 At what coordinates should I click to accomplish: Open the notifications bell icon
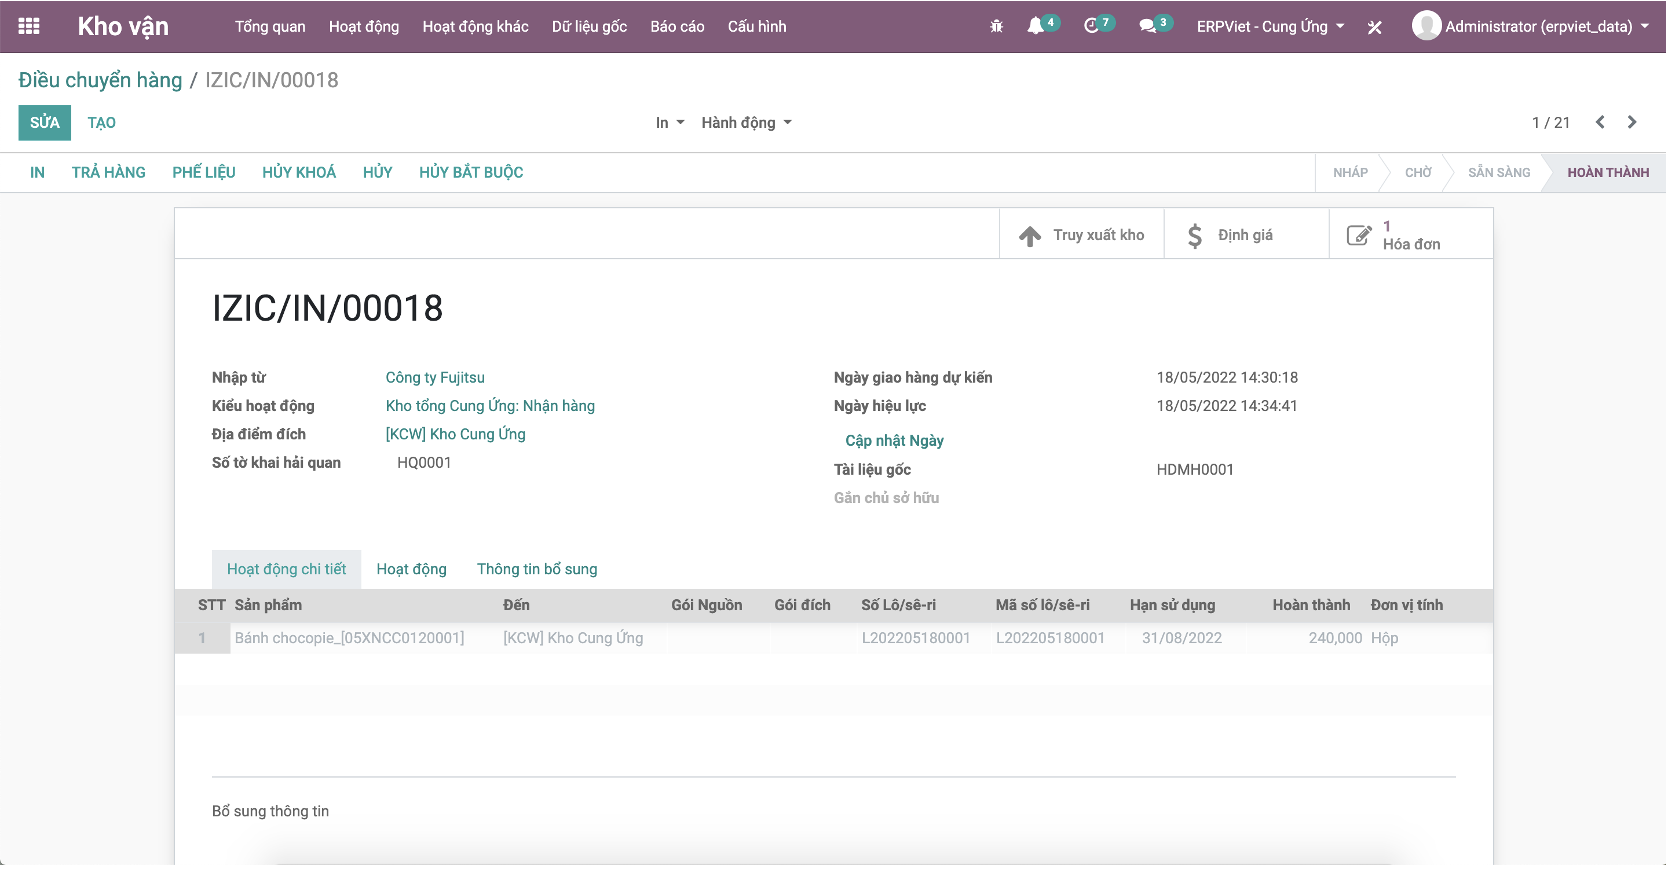point(1036,27)
